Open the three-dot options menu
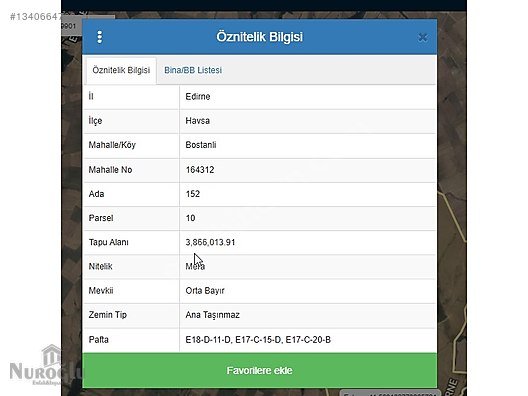 (99, 37)
